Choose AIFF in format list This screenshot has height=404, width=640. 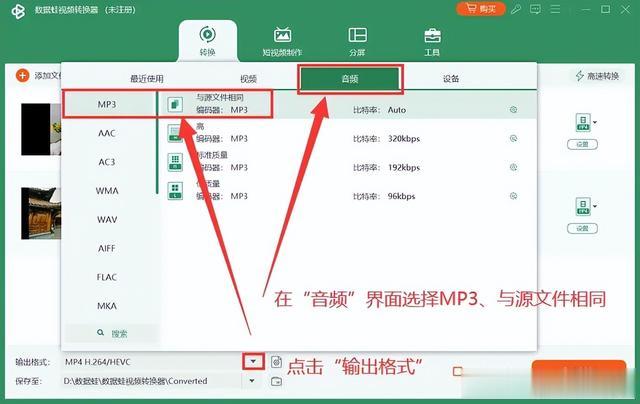107,248
